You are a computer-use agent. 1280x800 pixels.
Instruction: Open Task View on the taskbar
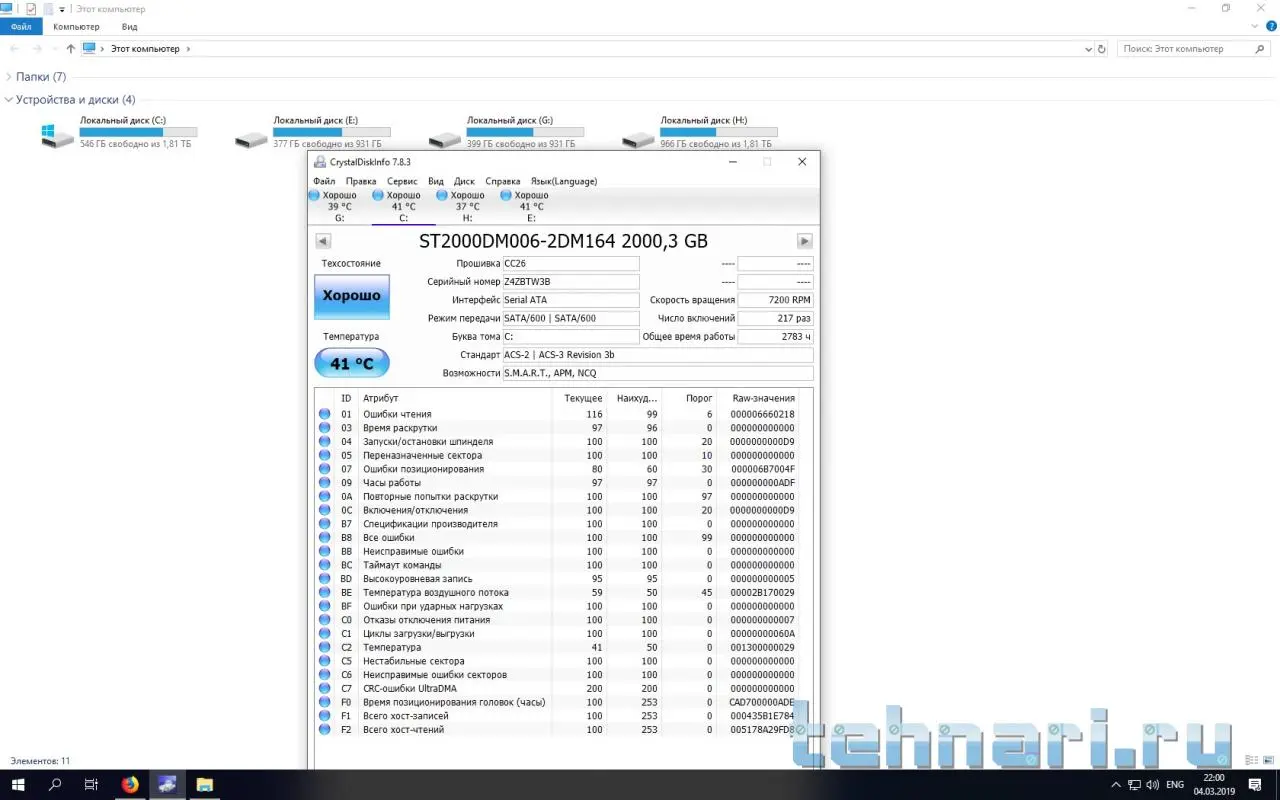pos(91,785)
